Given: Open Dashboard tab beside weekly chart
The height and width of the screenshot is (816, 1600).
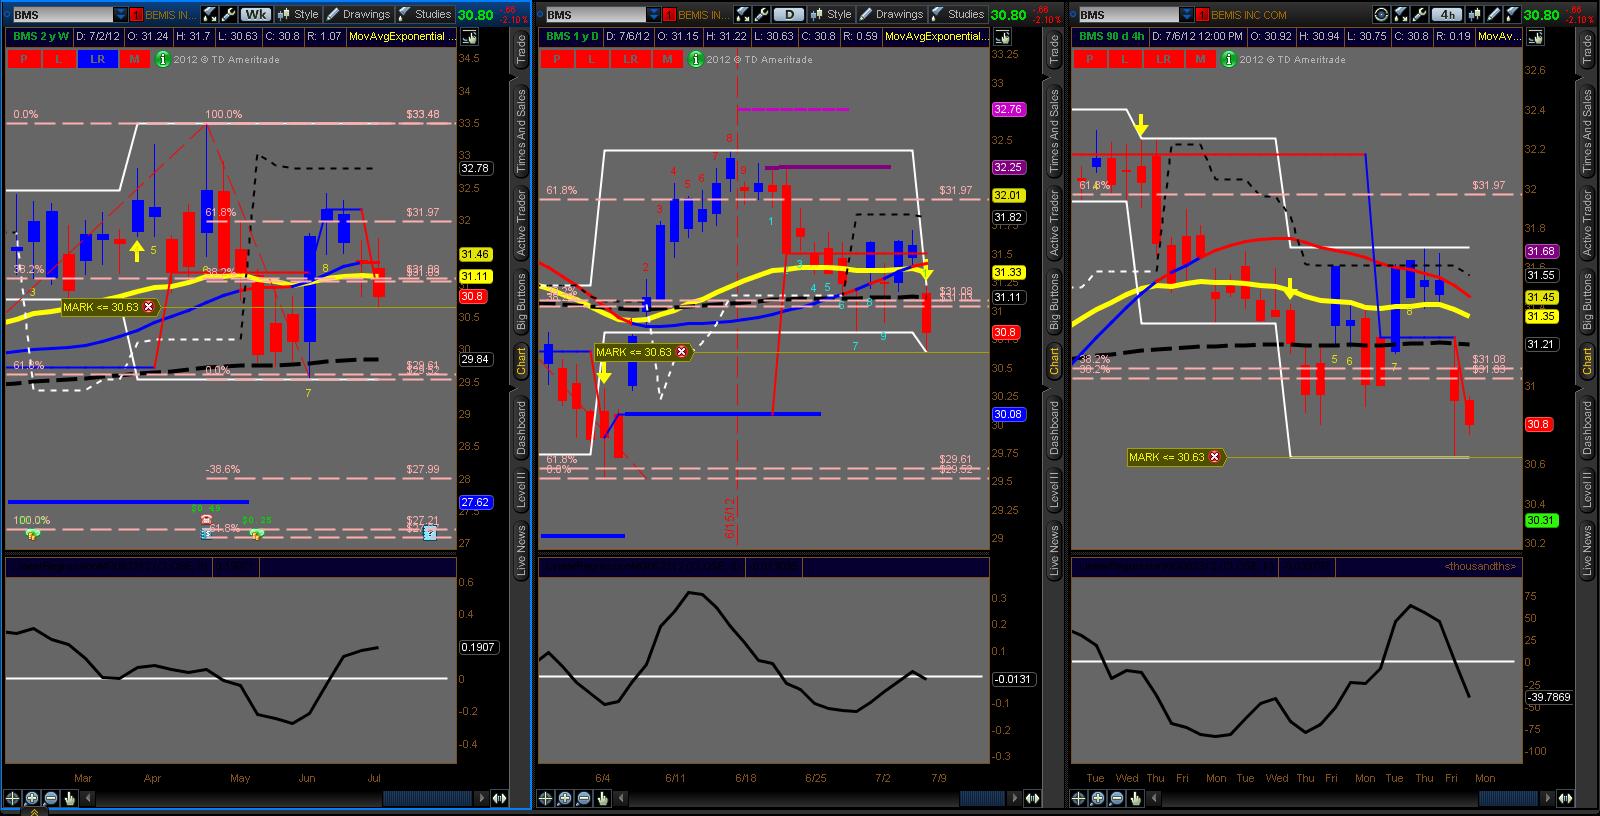Looking at the screenshot, I should coord(521,428).
